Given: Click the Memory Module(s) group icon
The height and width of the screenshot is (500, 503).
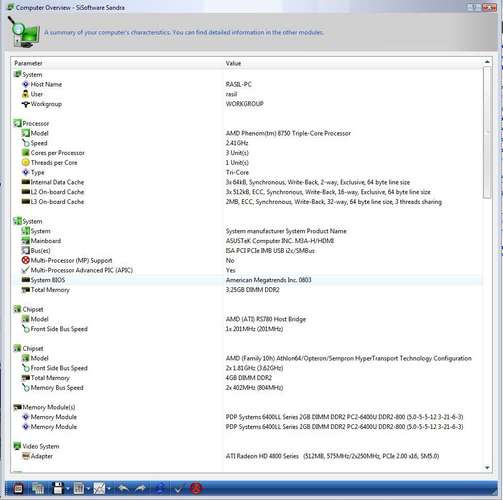Looking at the screenshot, I should click(17, 407).
